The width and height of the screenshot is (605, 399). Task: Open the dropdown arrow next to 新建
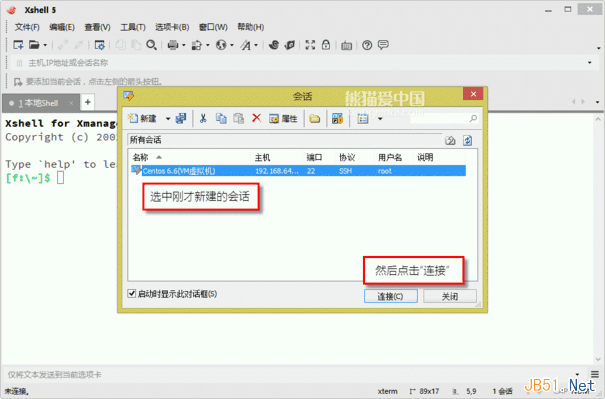[x=168, y=119]
